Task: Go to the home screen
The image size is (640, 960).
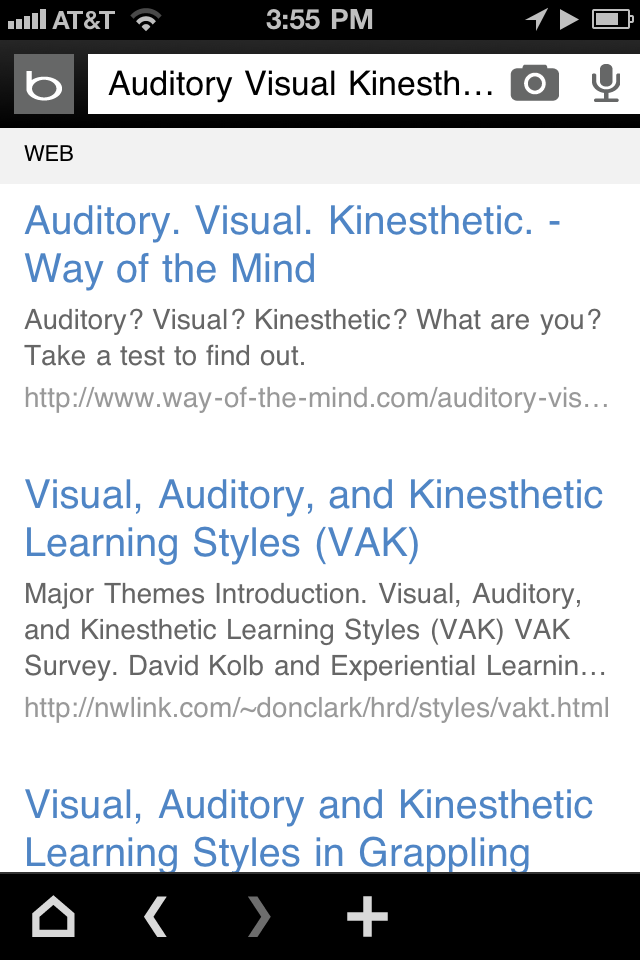Action: (x=54, y=916)
